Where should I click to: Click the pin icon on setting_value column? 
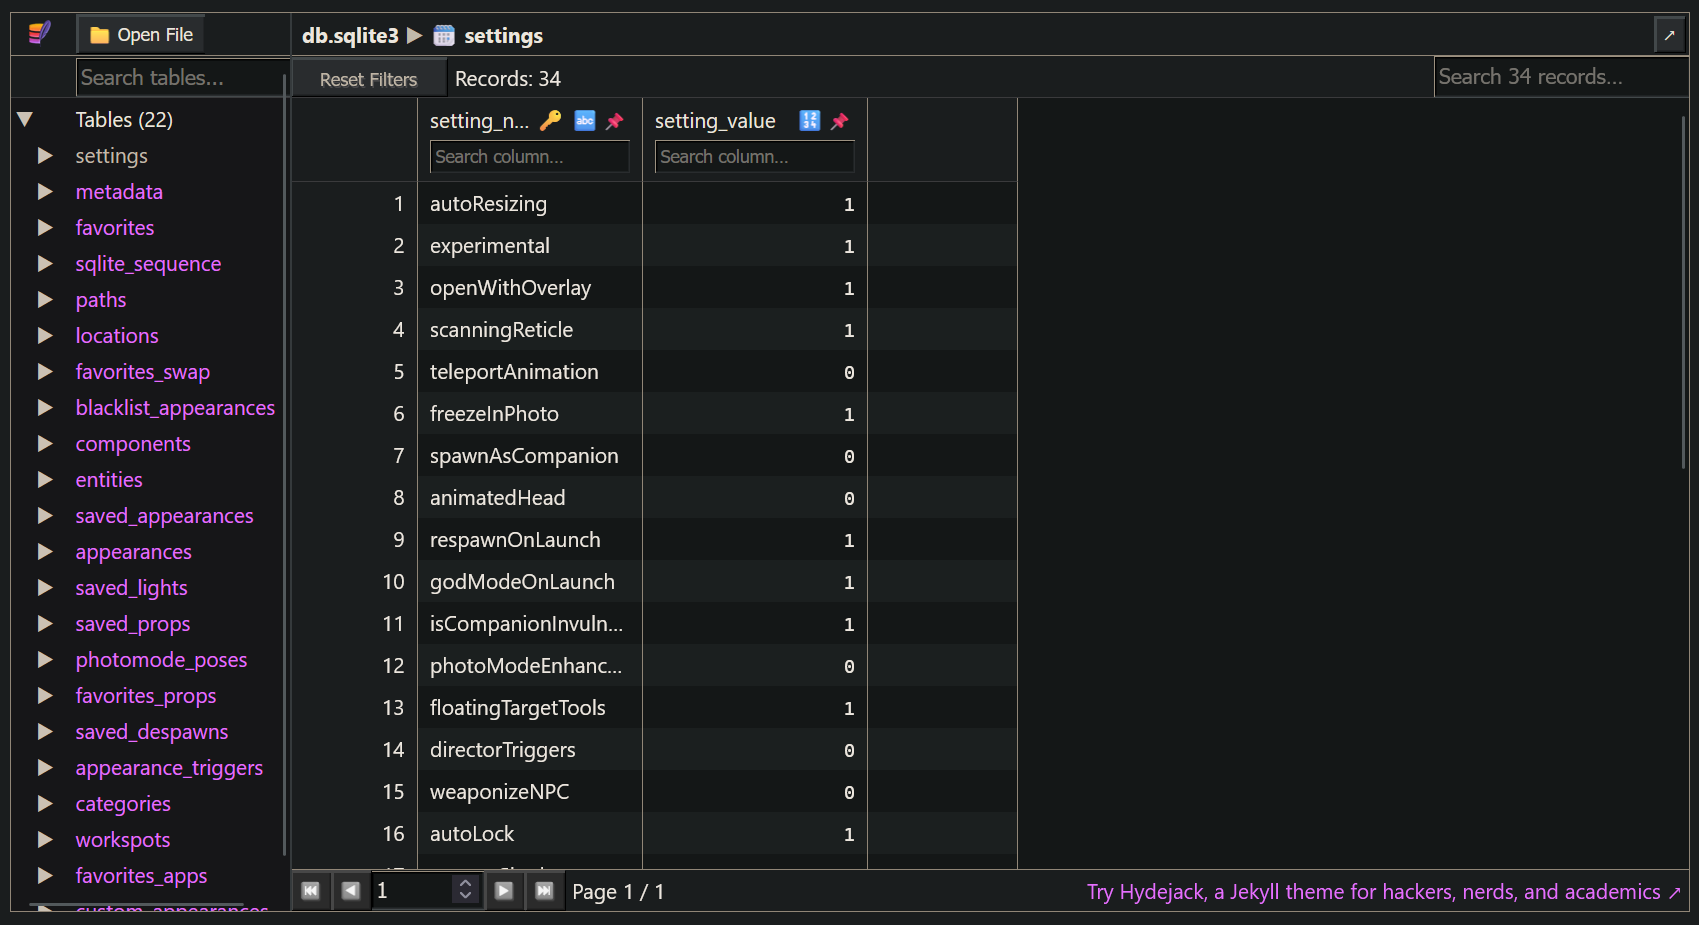click(x=840, y=121)
